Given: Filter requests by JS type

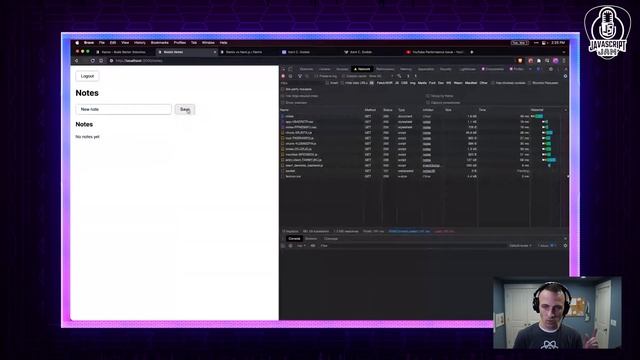Looking at the screenshot, I should click(397, 83).
